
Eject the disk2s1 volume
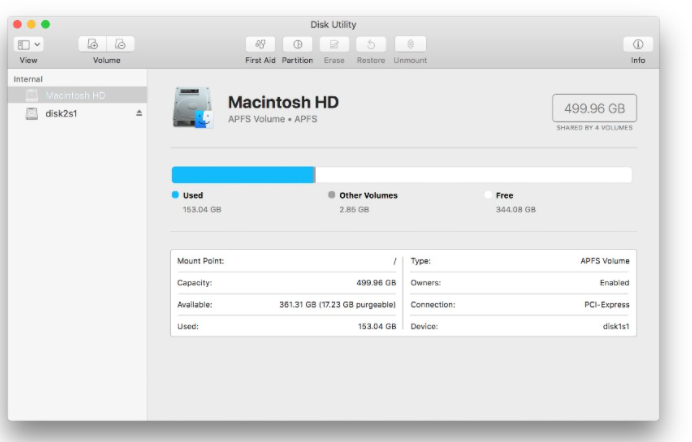(139, 113)
